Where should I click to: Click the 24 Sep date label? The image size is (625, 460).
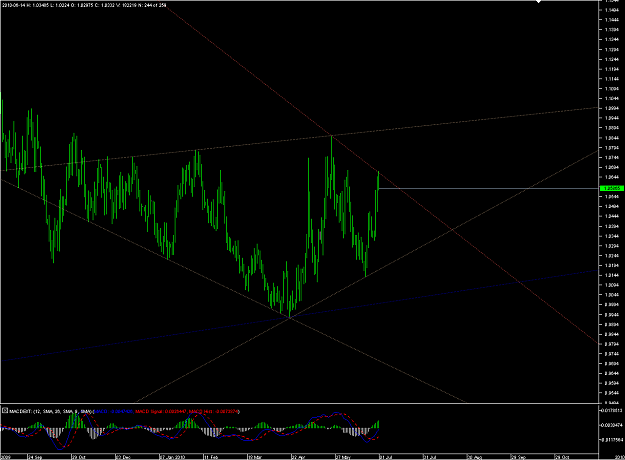tap(36, 457)
